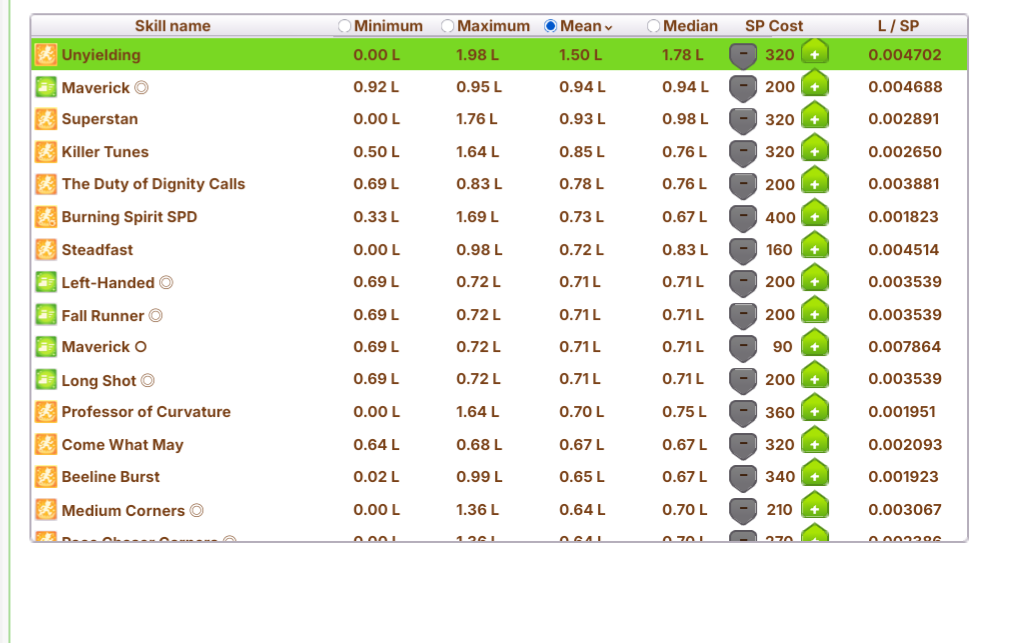
Task: Select the Median radio button
Action: click(654, 26)
